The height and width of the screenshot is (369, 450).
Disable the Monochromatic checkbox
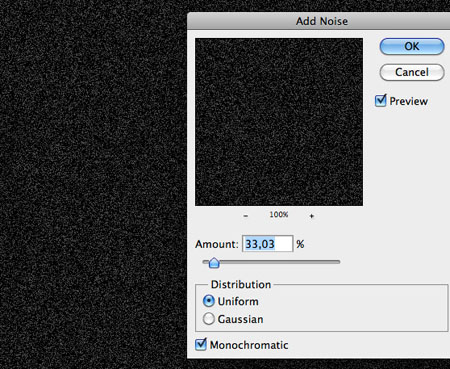[201, 345]
